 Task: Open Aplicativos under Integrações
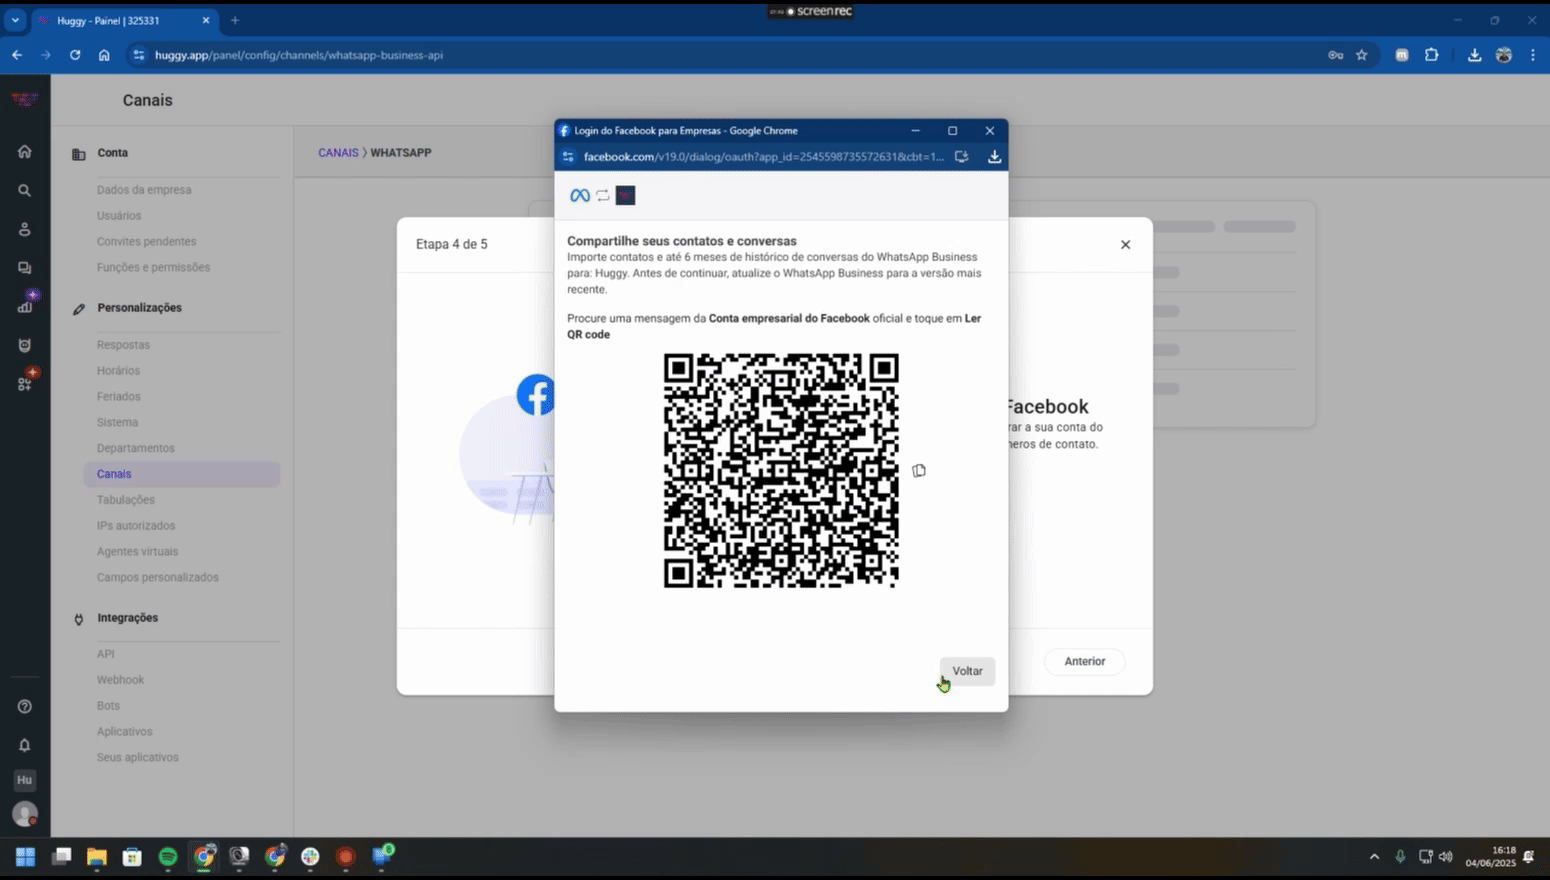click(x=124, y=732)
